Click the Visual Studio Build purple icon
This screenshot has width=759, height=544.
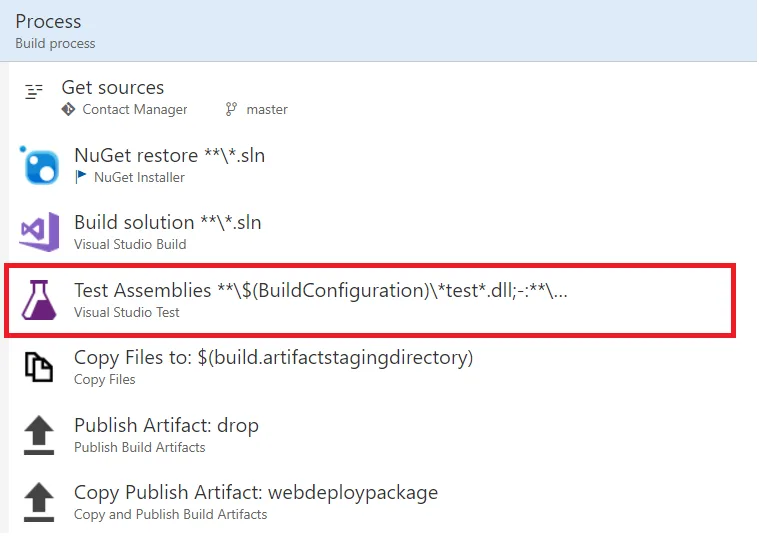[x=39, y=232]
